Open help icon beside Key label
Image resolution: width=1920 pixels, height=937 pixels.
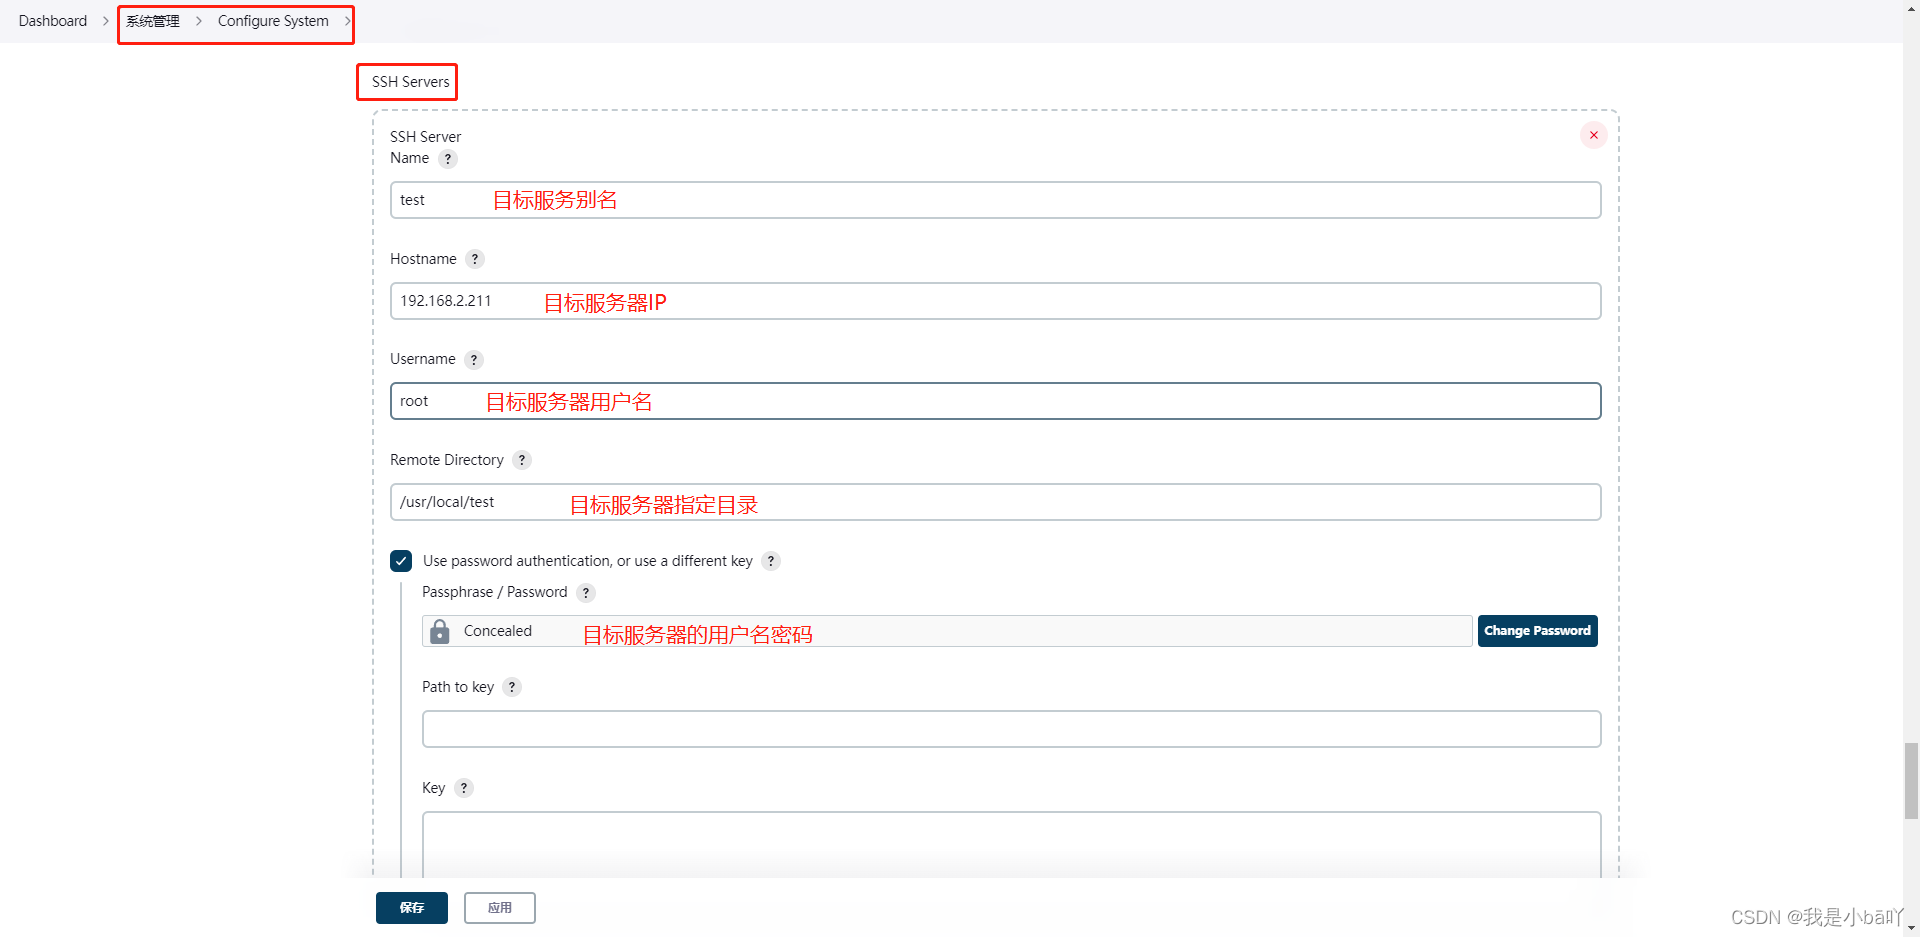(464, 788)
